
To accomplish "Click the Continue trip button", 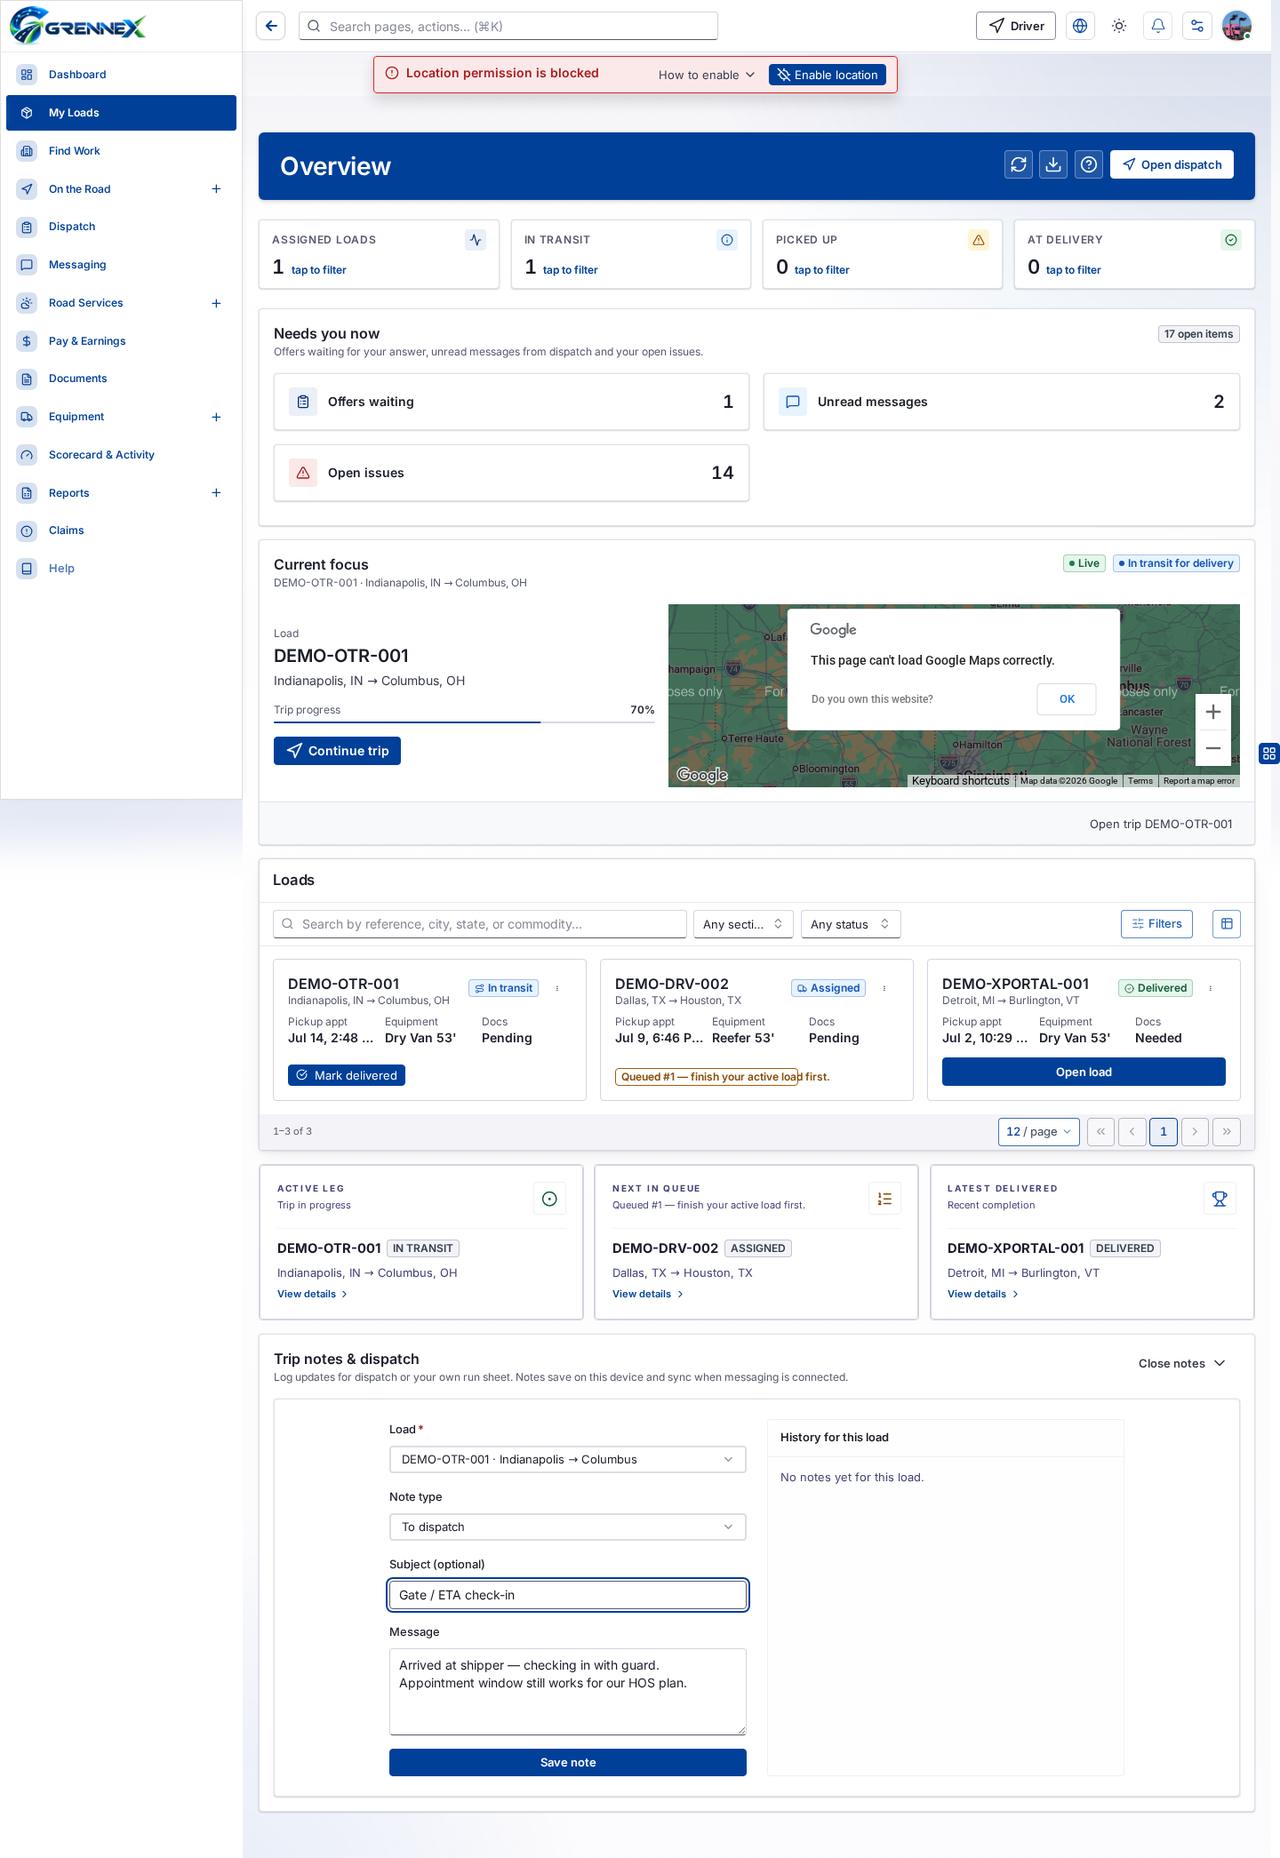I will coord(337,751).
